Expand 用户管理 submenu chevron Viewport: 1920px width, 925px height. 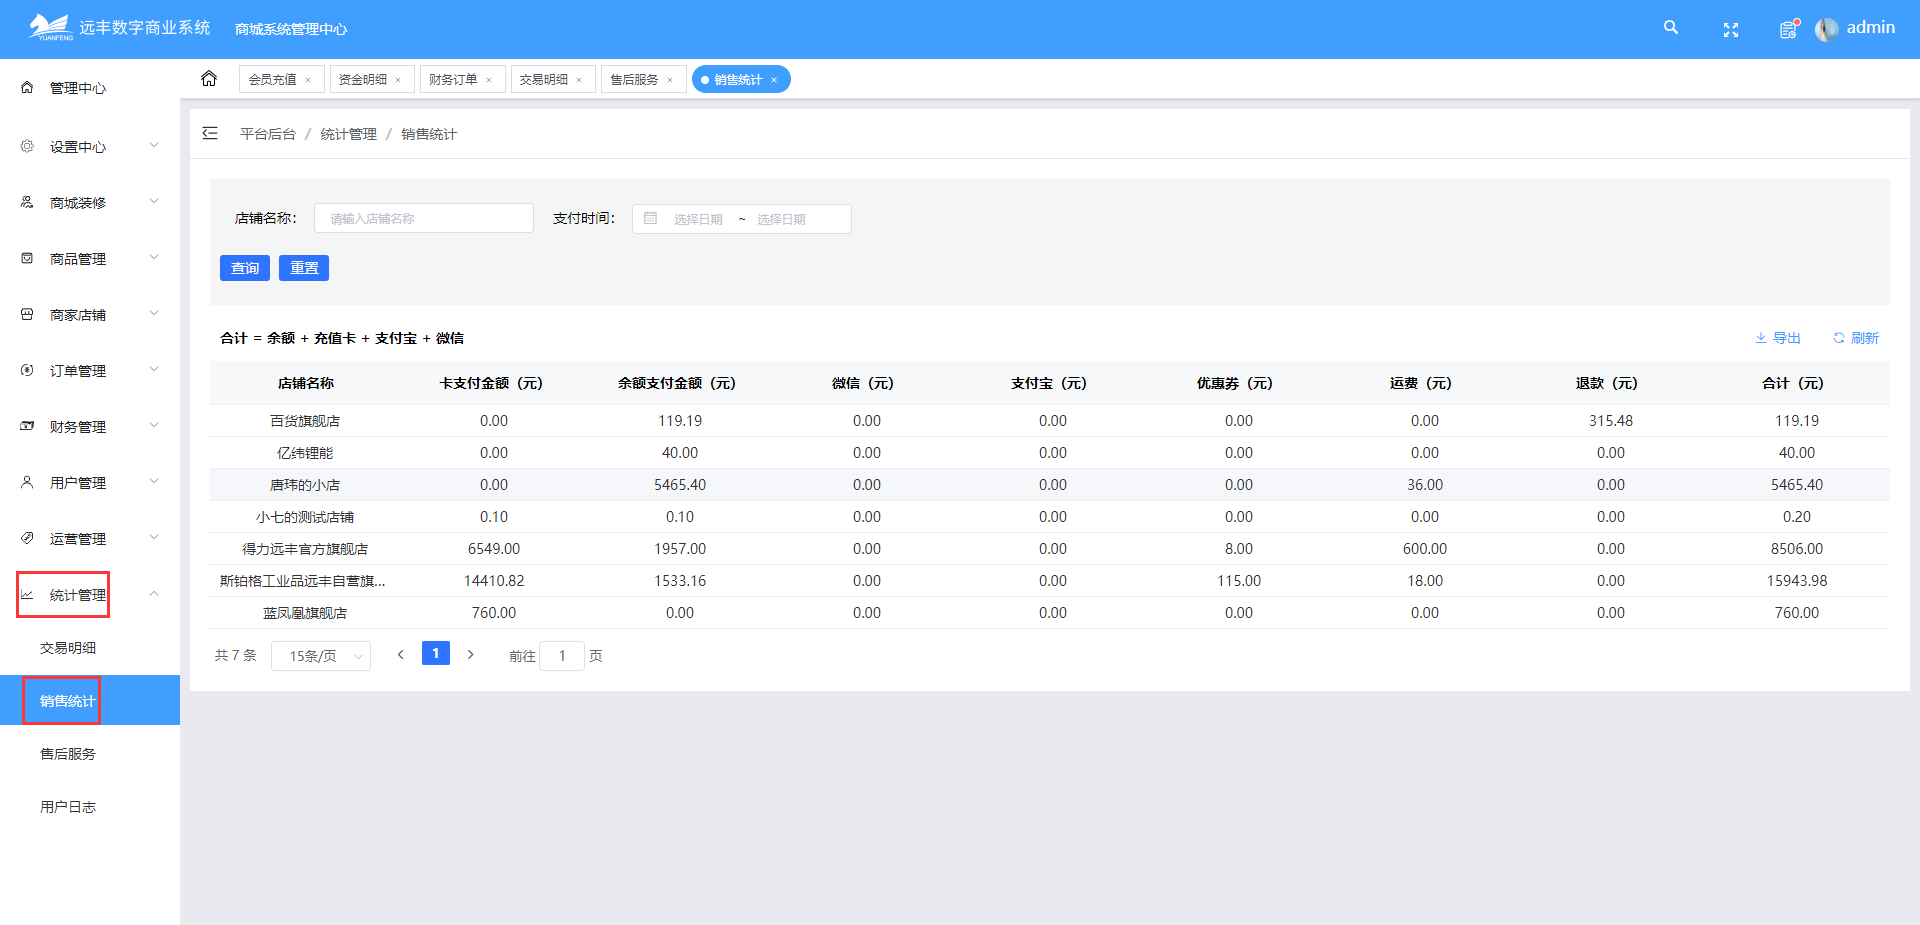(154, 481)
